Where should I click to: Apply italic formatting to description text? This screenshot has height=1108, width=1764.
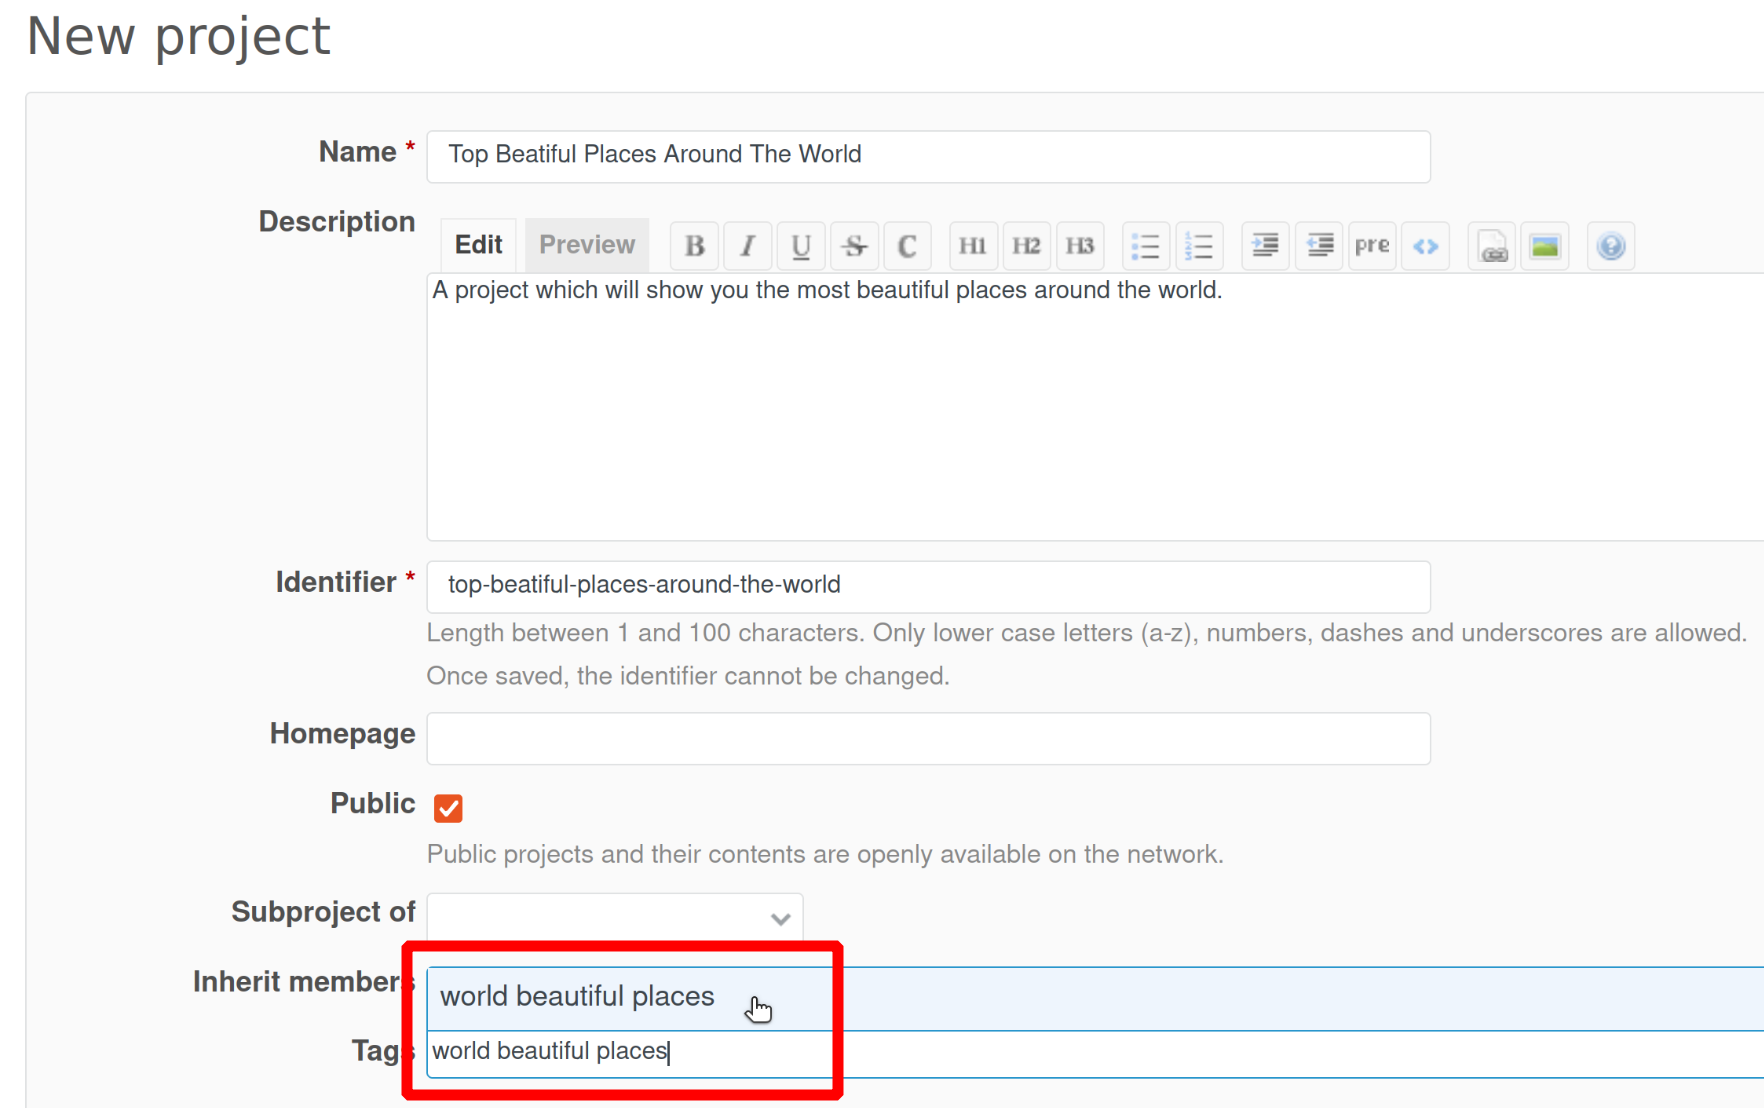click(747, 246)
